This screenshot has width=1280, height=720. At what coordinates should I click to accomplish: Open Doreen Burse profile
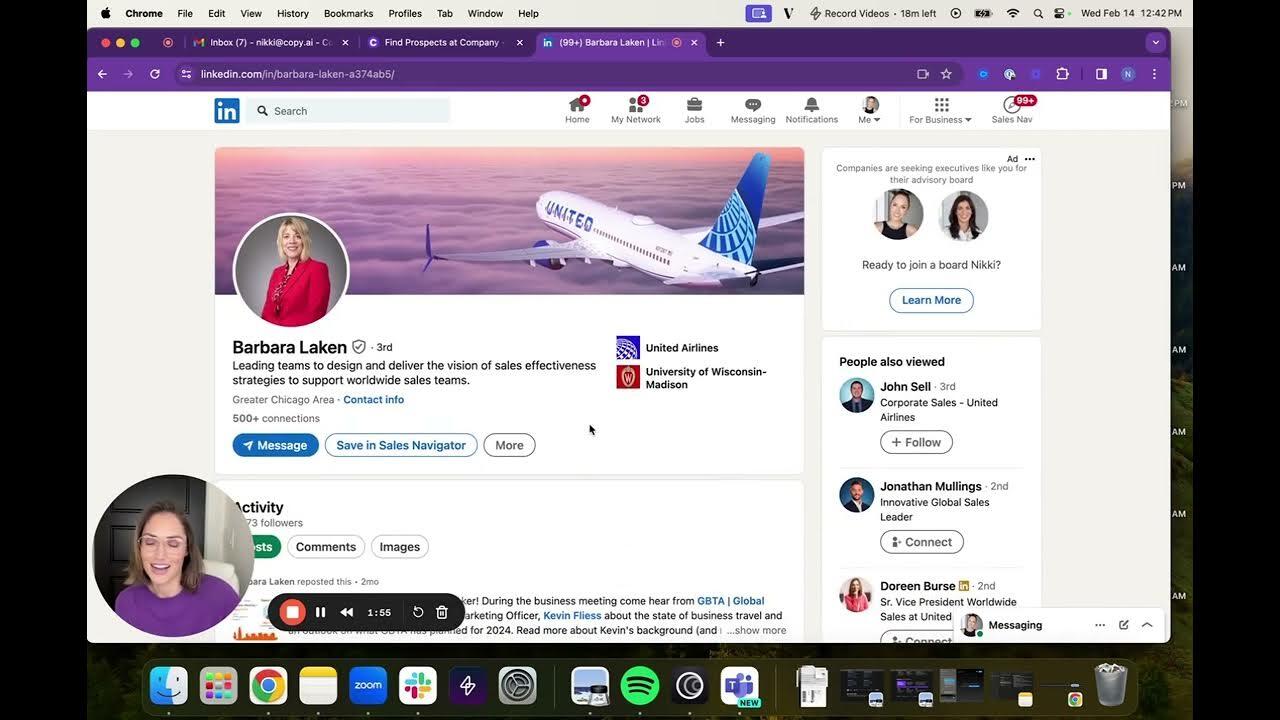click(917, 586)
